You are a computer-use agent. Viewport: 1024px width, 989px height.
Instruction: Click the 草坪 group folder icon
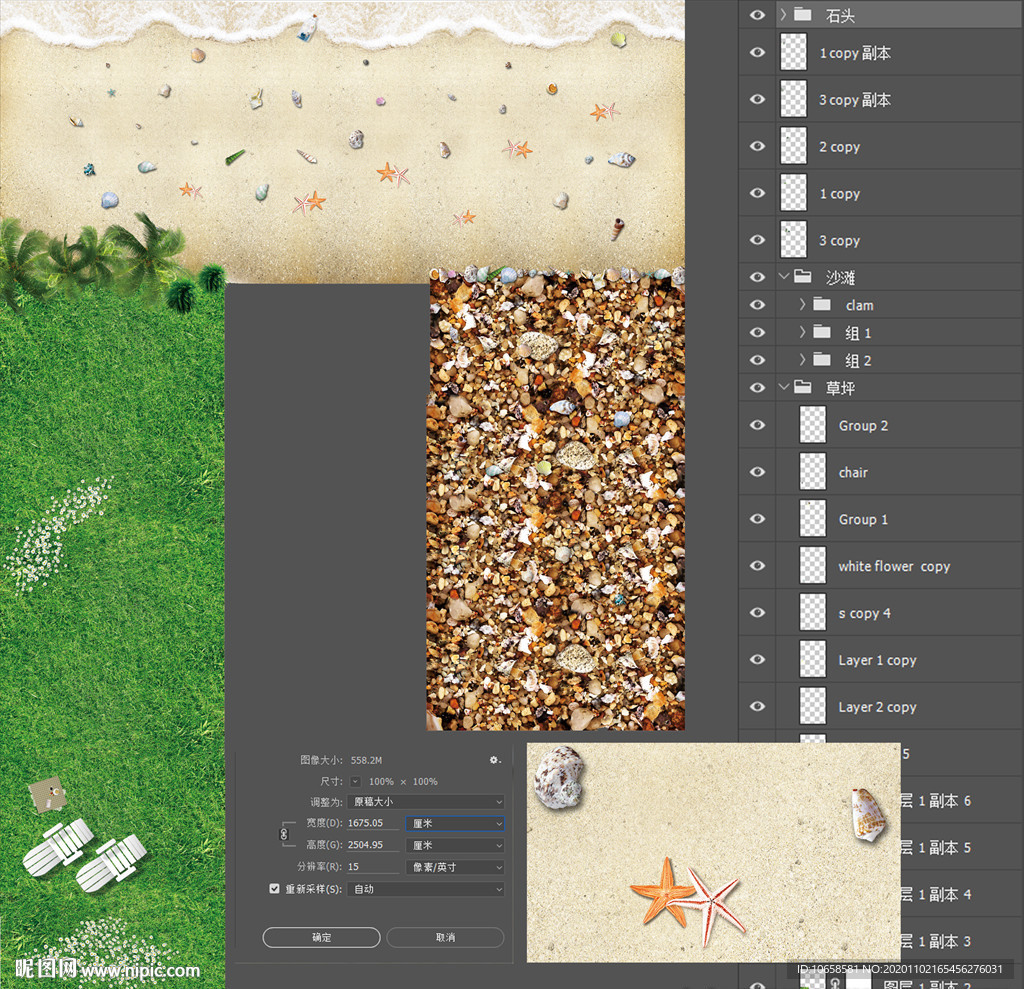802,387
